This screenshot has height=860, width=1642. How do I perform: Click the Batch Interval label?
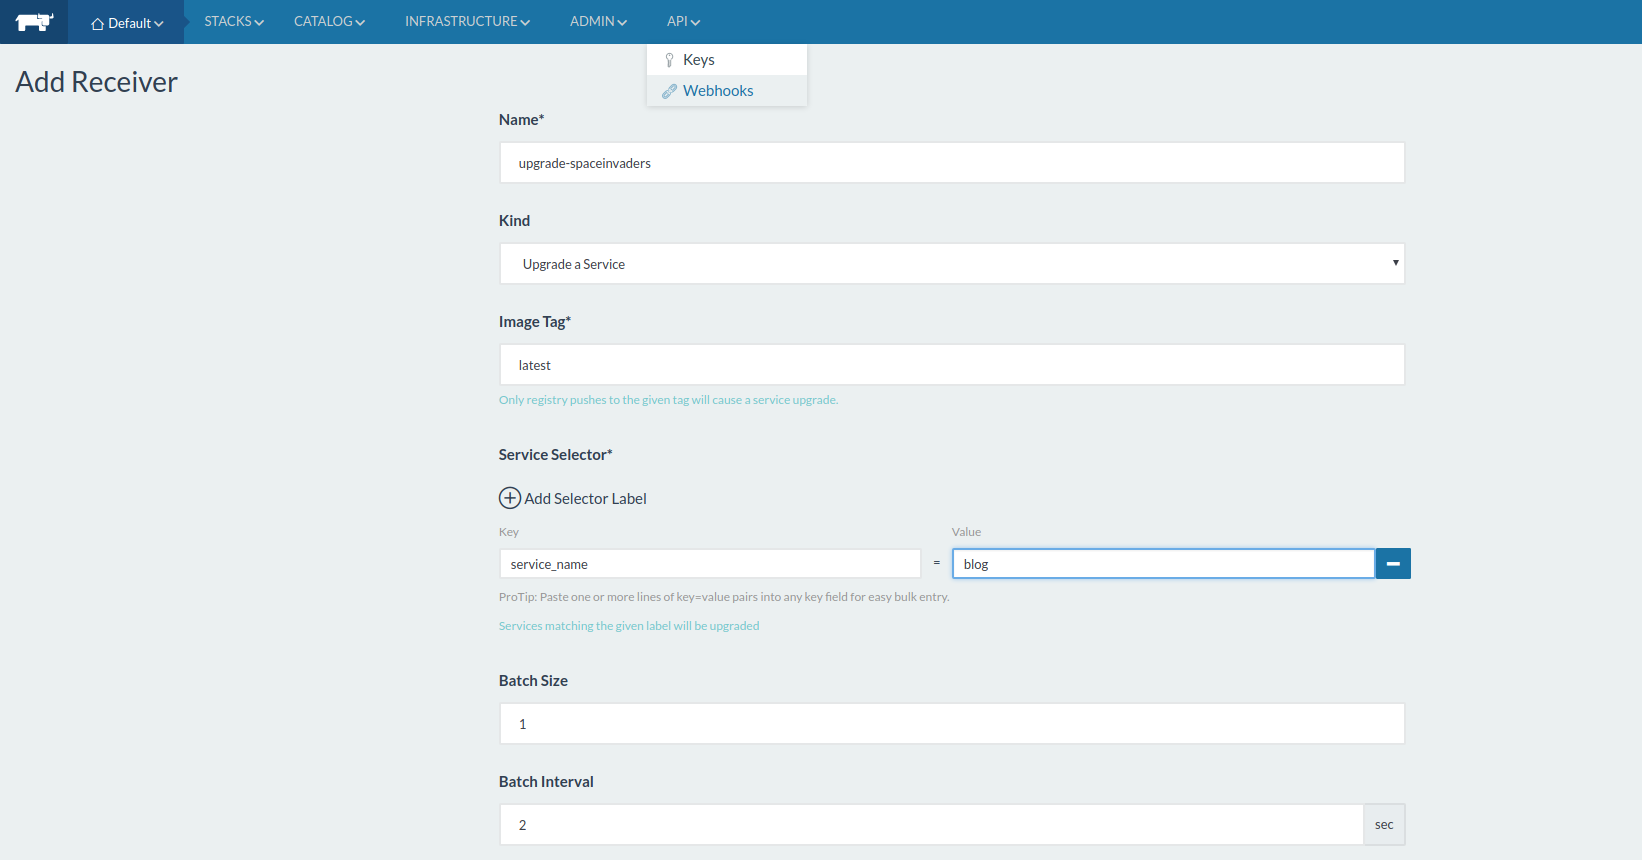click(546, 782)
